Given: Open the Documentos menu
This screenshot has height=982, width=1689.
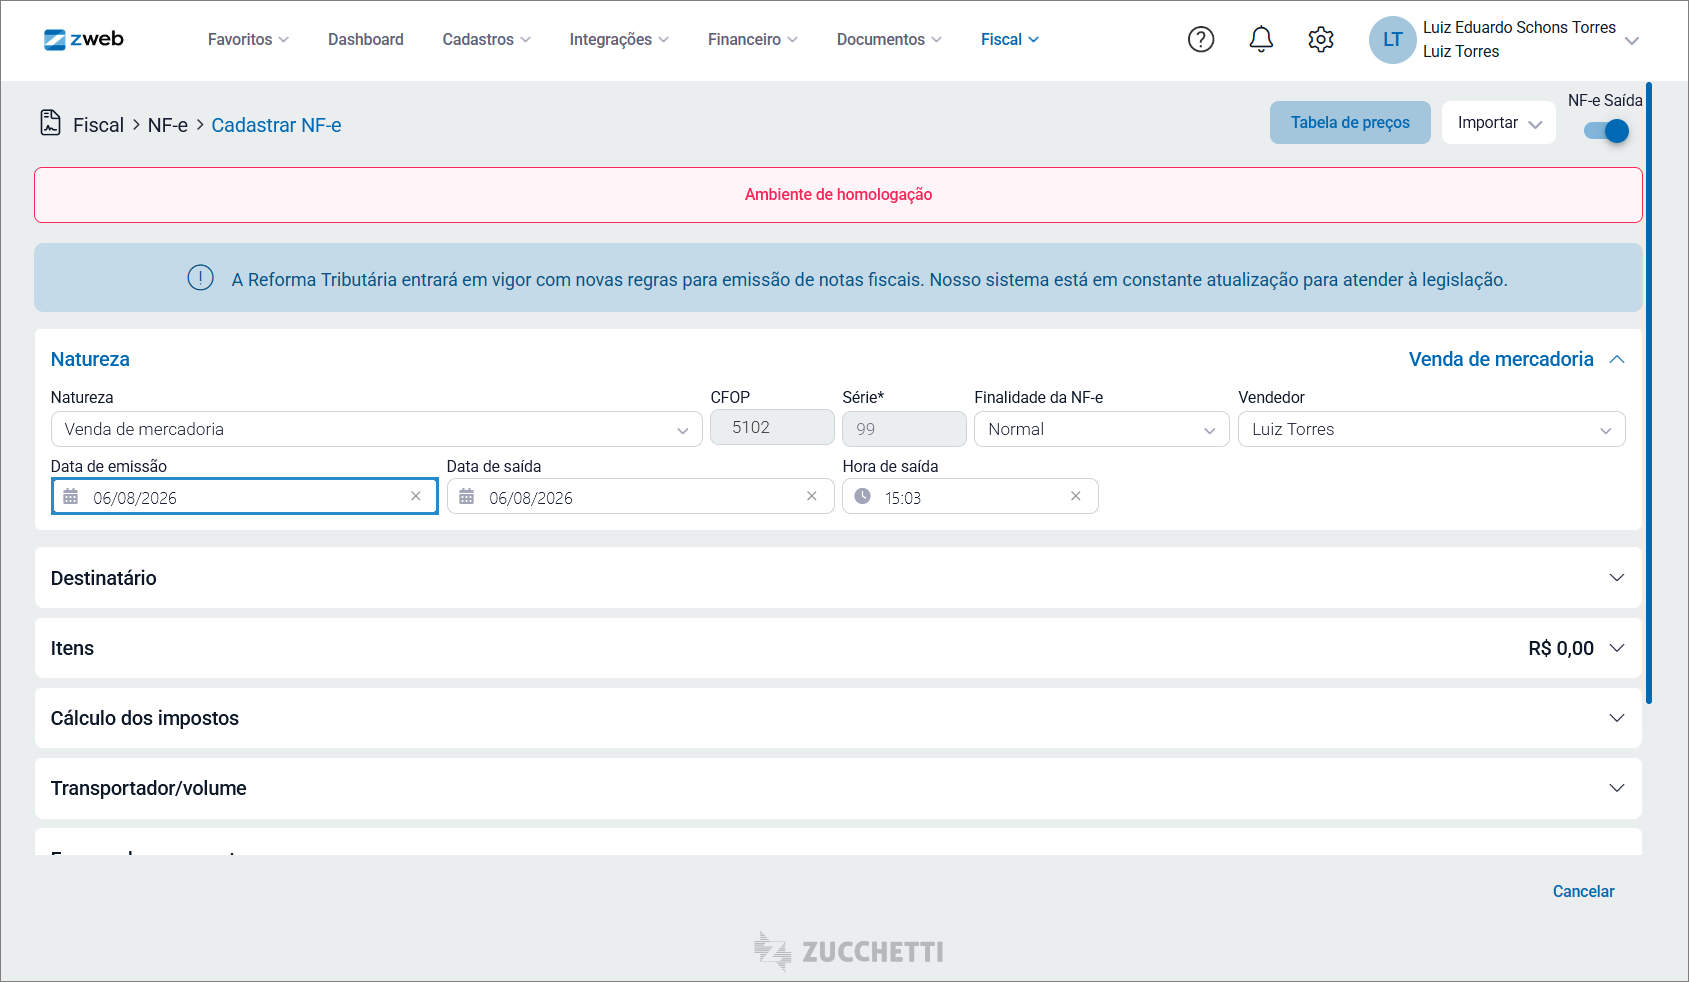Looking at the screenshot, I should pos(889,39).
